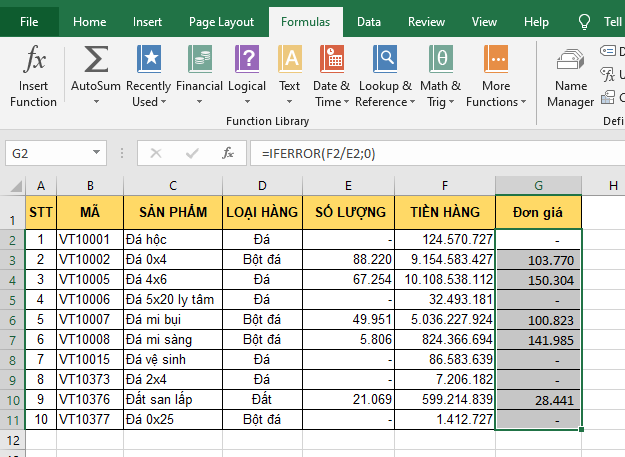Screen dimensions: 625x457
Task: Click the formula bar fx button
Action: point(228,153)
